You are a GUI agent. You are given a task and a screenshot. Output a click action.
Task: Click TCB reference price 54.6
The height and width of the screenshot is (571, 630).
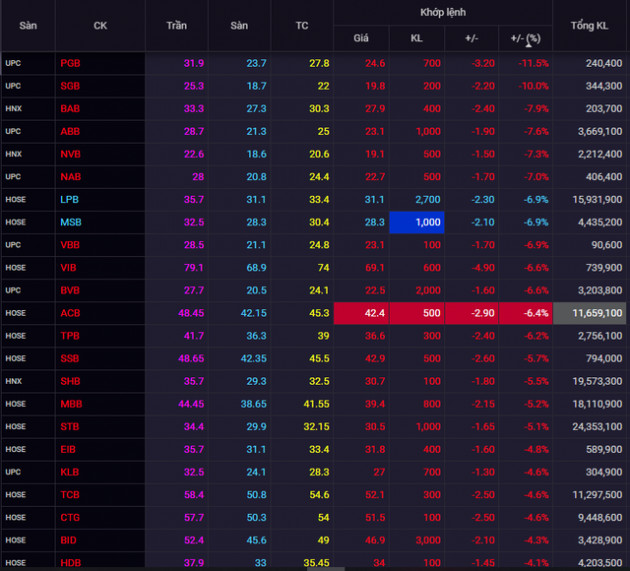[x=319, y=495]
